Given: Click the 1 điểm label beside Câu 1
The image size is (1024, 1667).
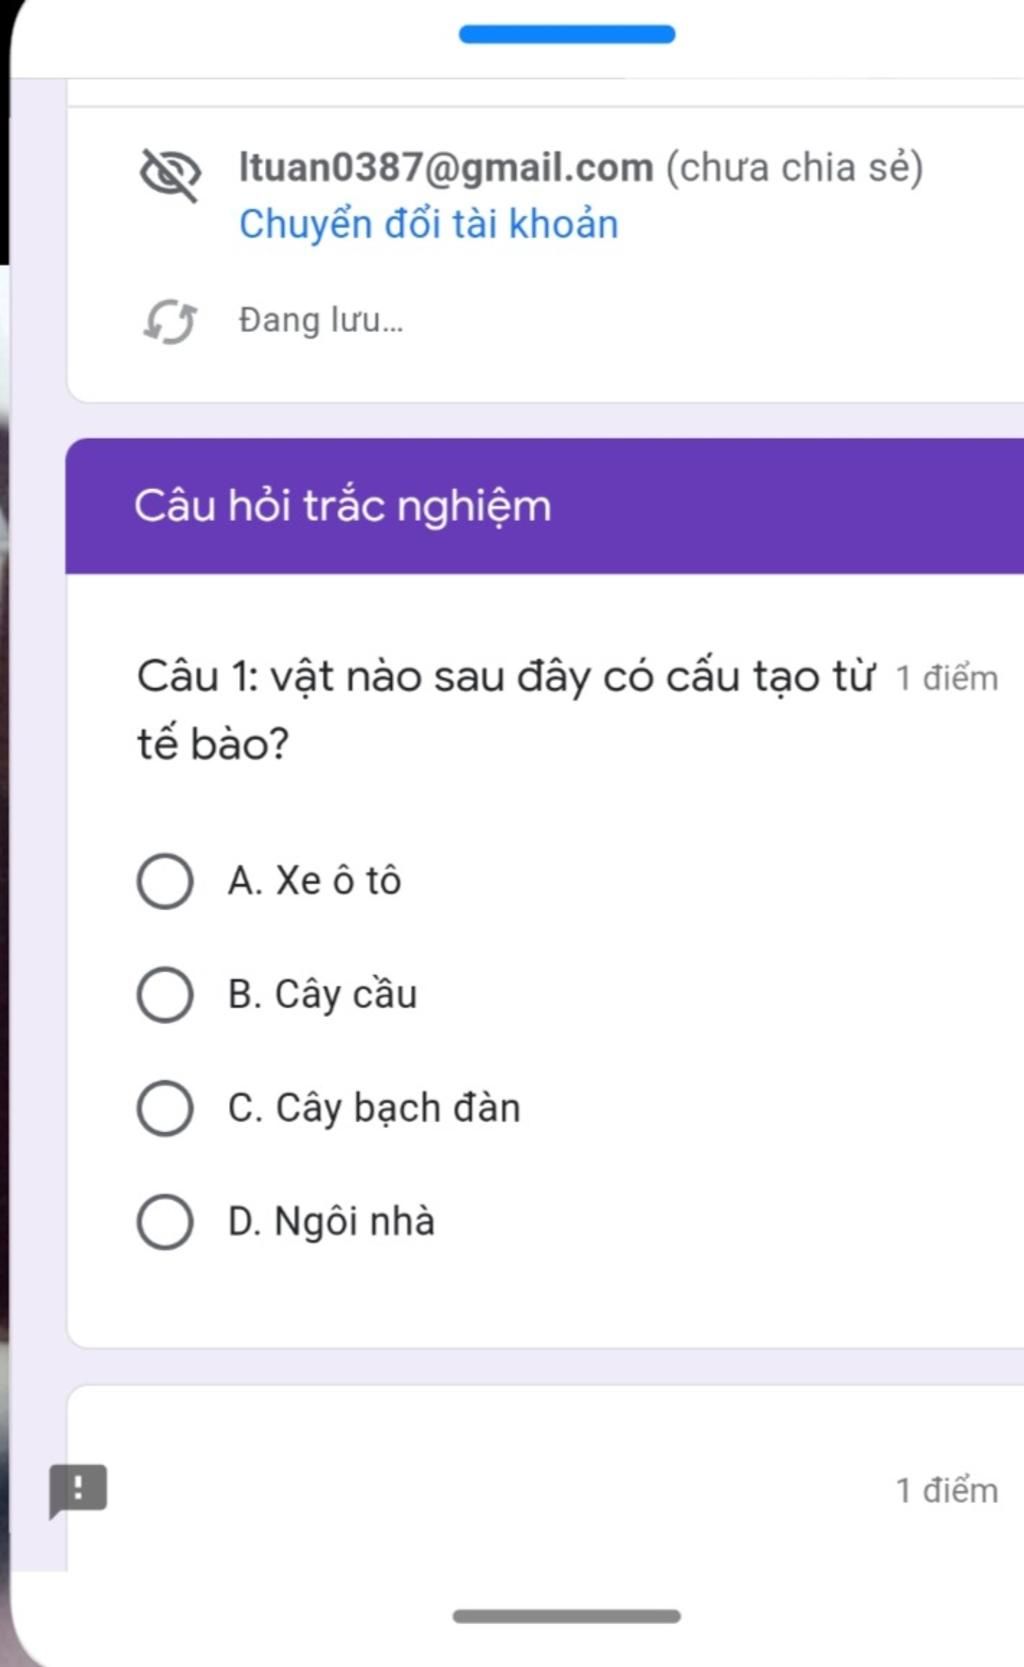Looking at the screenshot, I should tap(947, 678).
